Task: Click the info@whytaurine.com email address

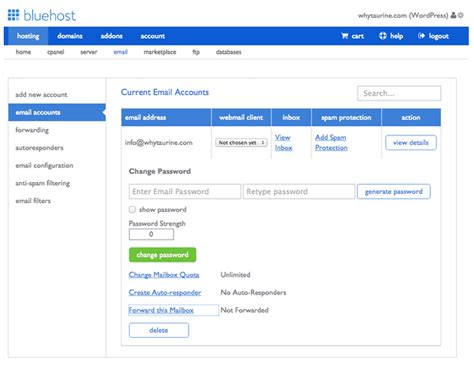Action: point(159,143)
